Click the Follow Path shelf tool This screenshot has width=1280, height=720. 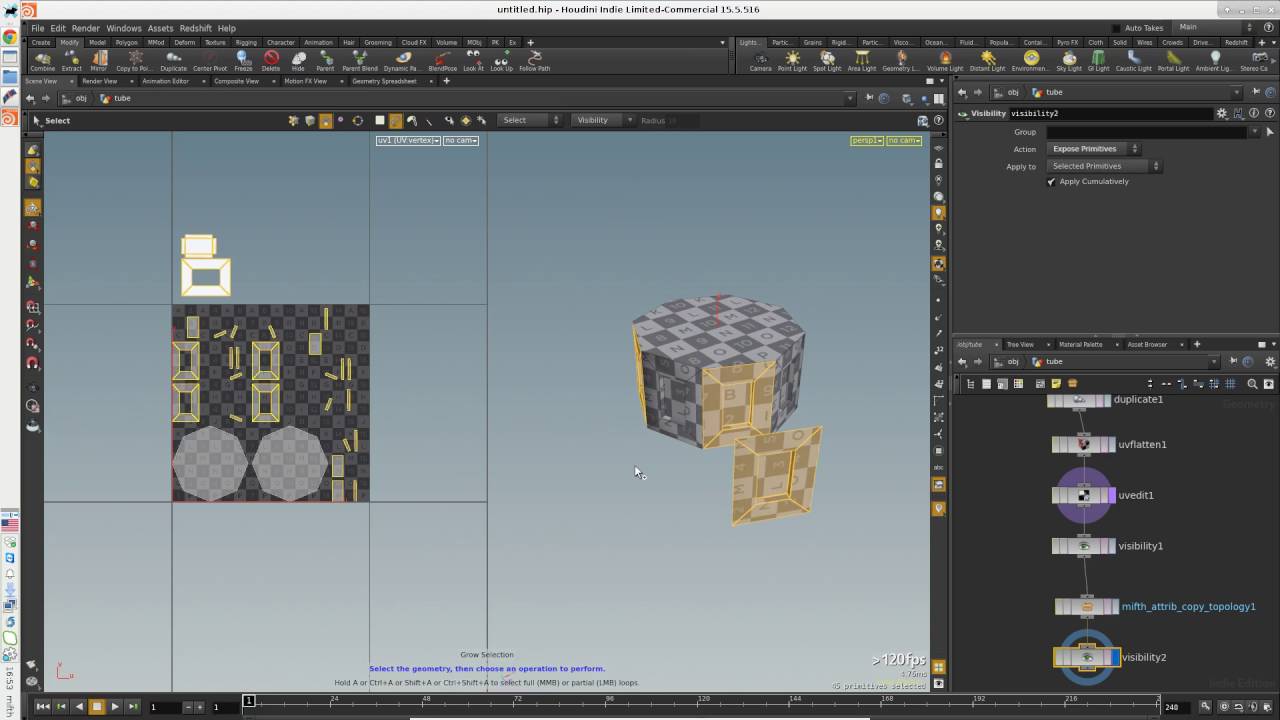[x=534, y=61]
